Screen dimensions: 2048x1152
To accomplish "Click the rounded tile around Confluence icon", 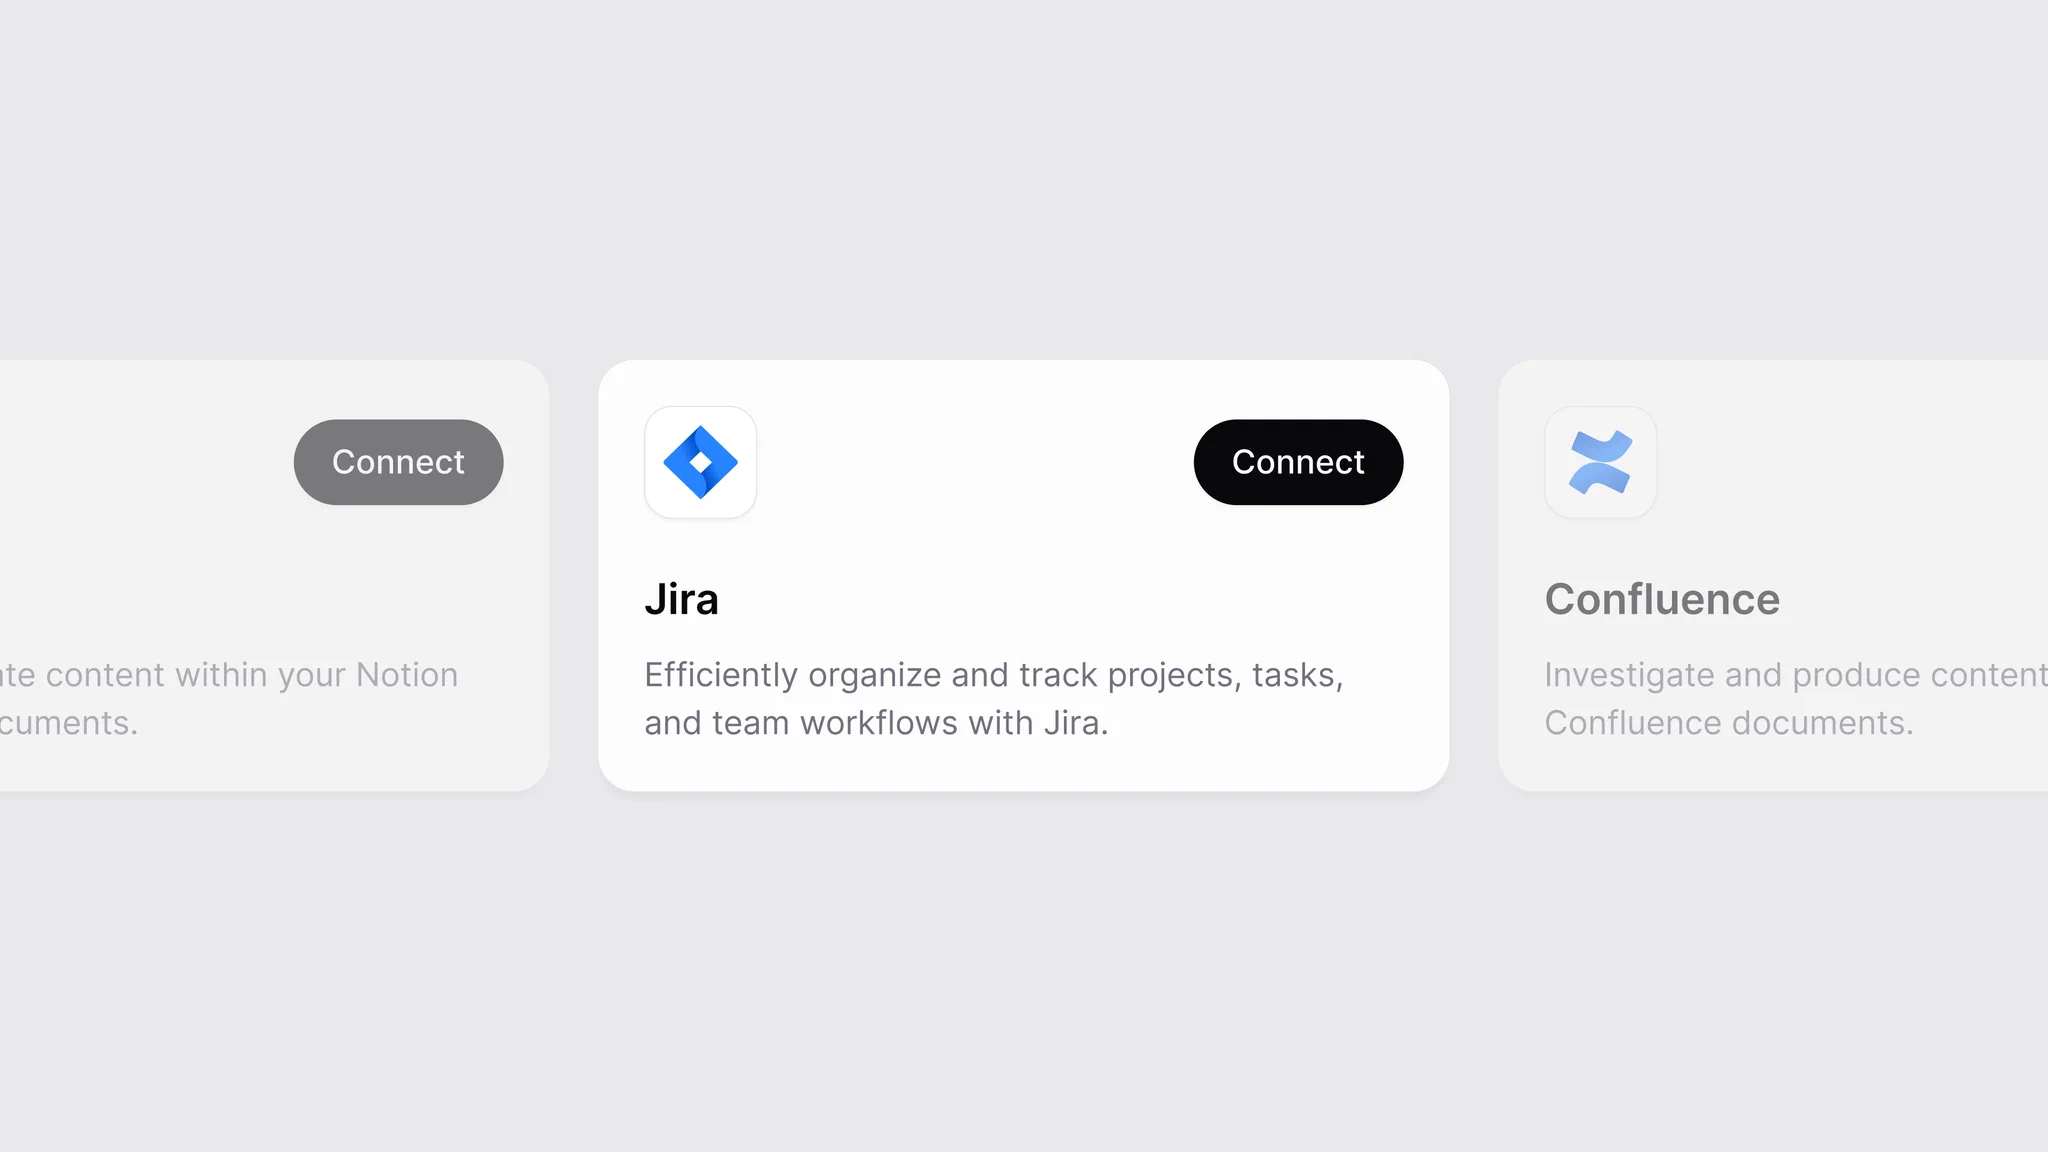I will (x=1600, y=462).
